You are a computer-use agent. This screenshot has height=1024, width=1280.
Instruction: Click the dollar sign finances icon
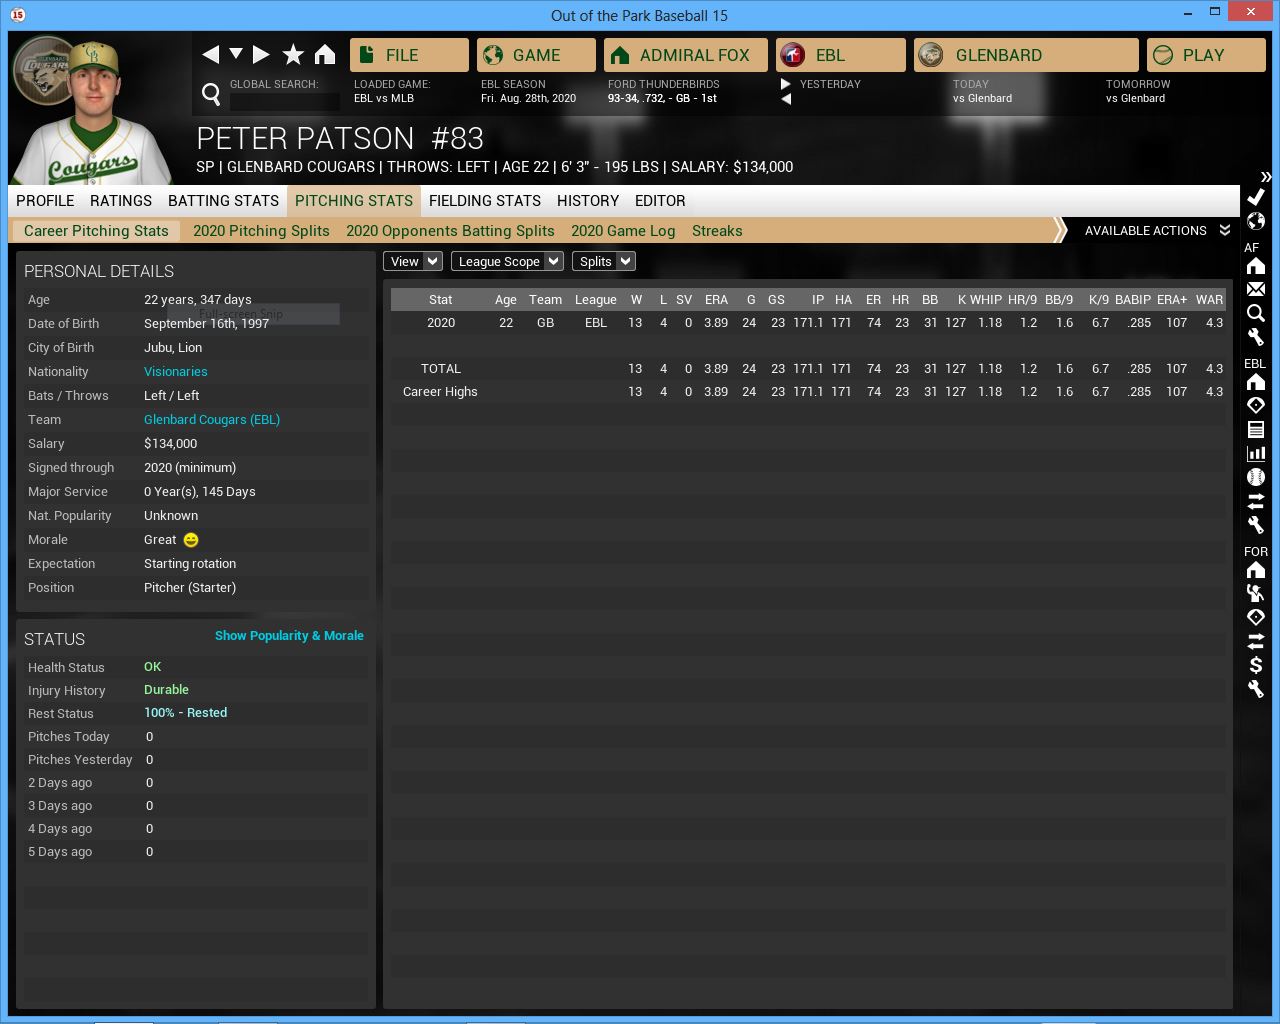1256,665
